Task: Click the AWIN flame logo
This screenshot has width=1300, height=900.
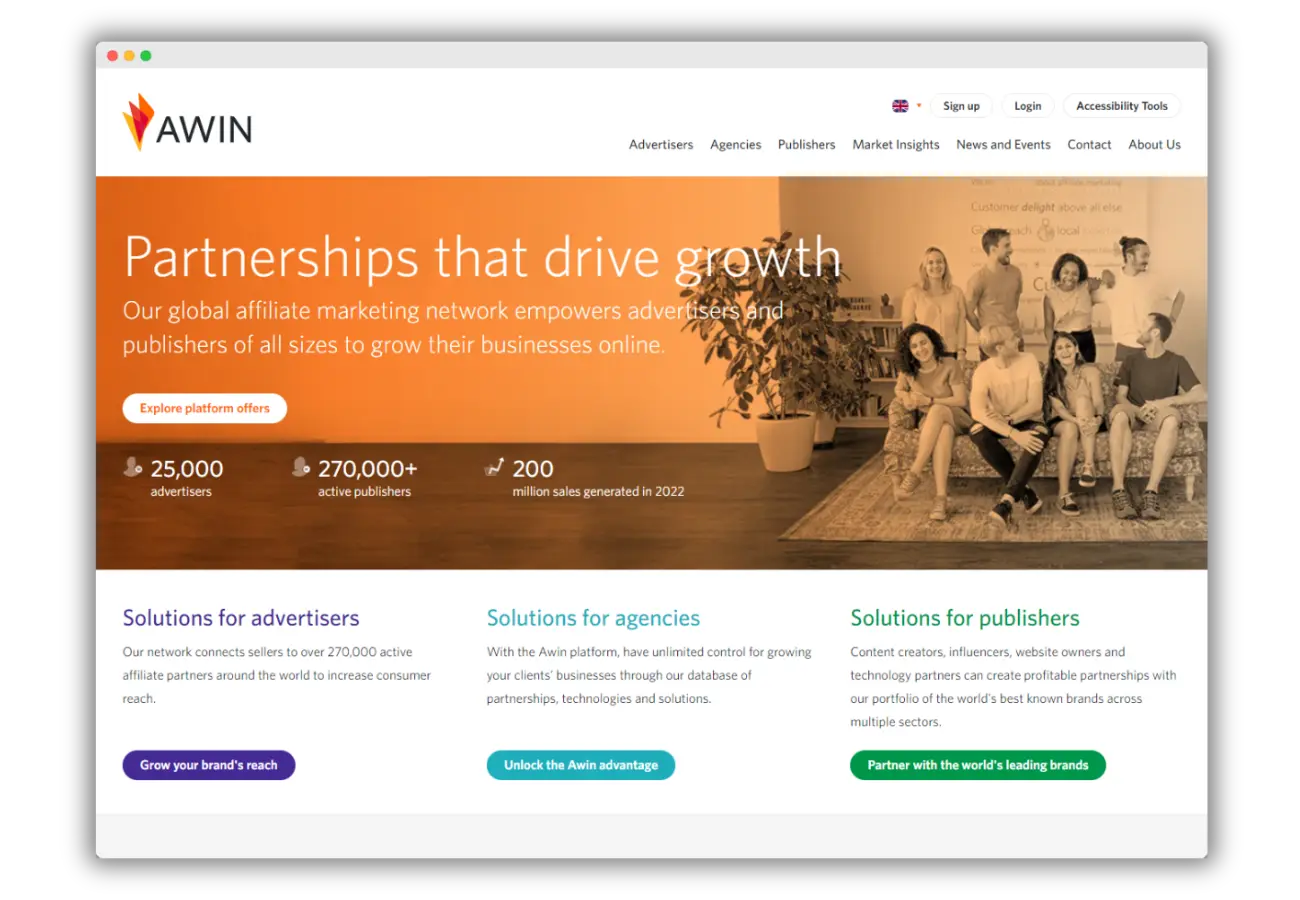Action: tap(139, 122)
